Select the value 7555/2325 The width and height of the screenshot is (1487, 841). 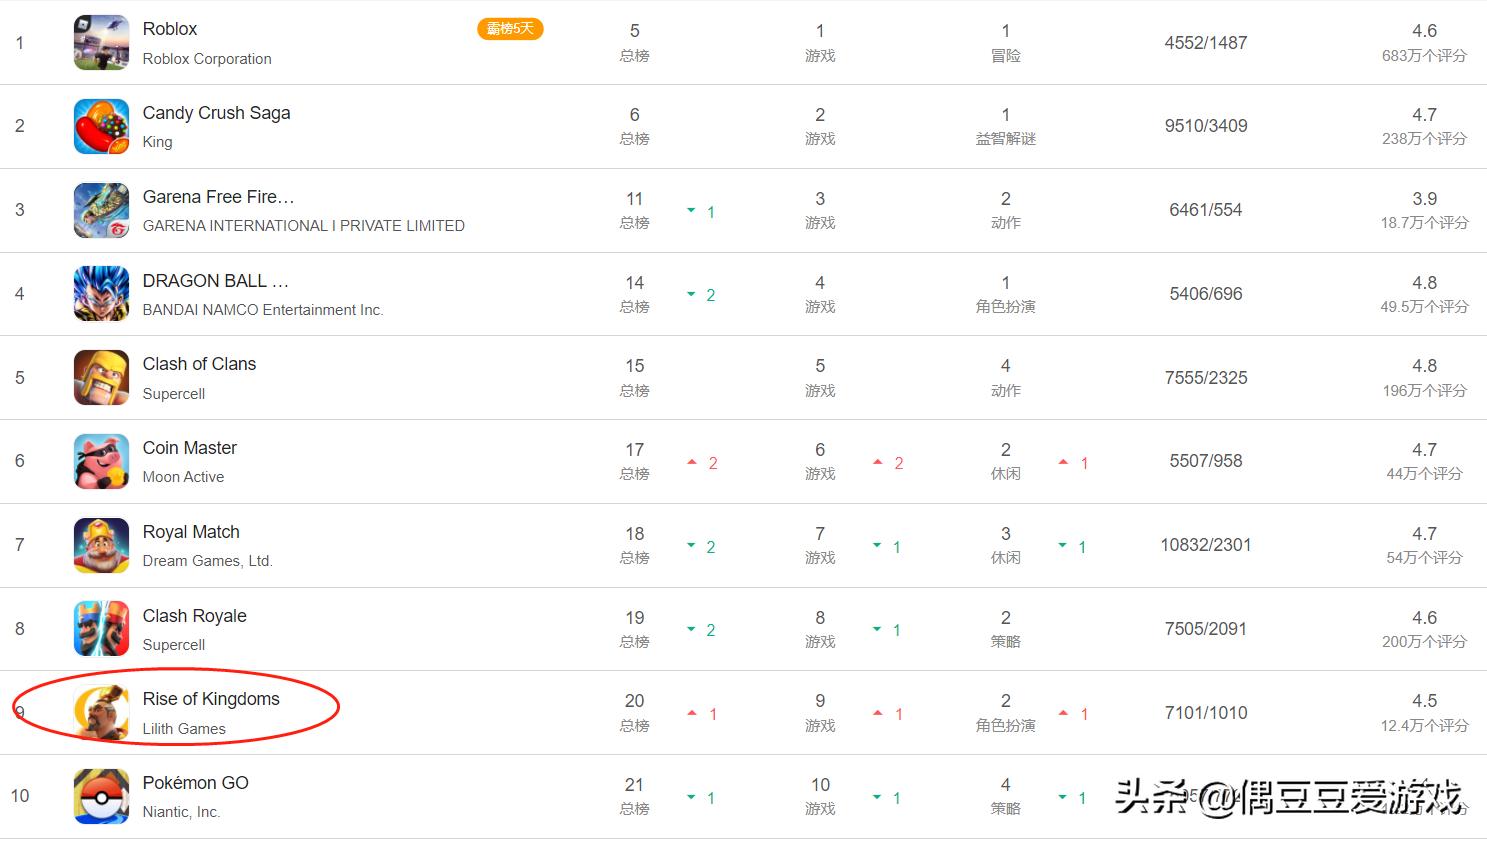point(1206,378)
